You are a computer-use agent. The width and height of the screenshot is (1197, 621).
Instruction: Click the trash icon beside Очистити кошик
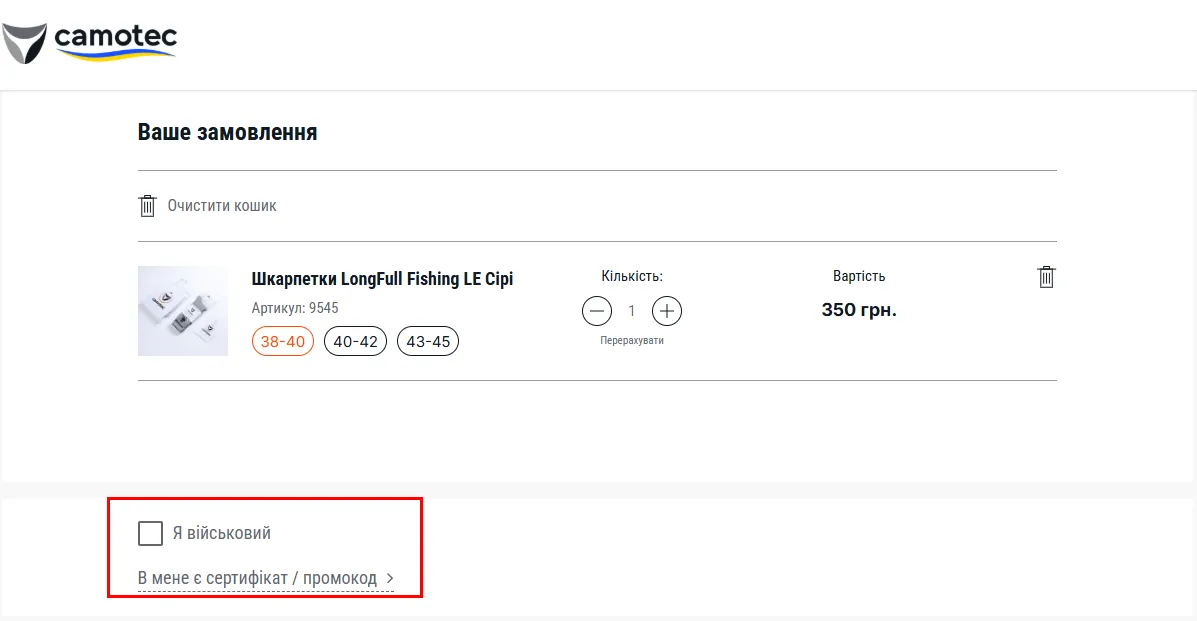click(147, 206)
